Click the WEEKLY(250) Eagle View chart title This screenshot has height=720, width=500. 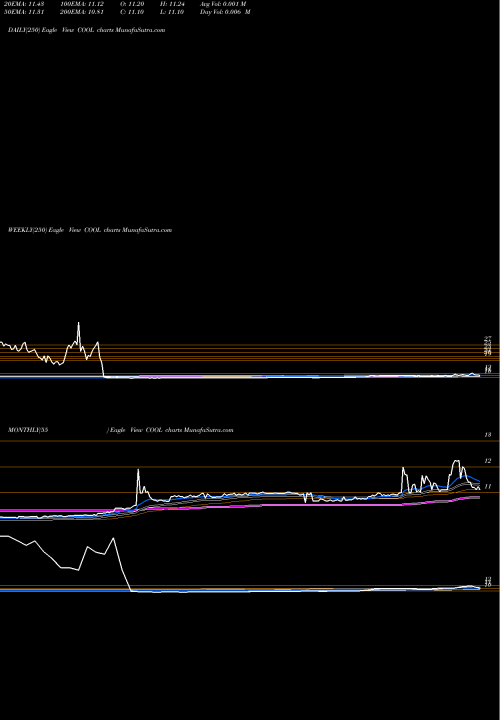(x=90, y=230)
